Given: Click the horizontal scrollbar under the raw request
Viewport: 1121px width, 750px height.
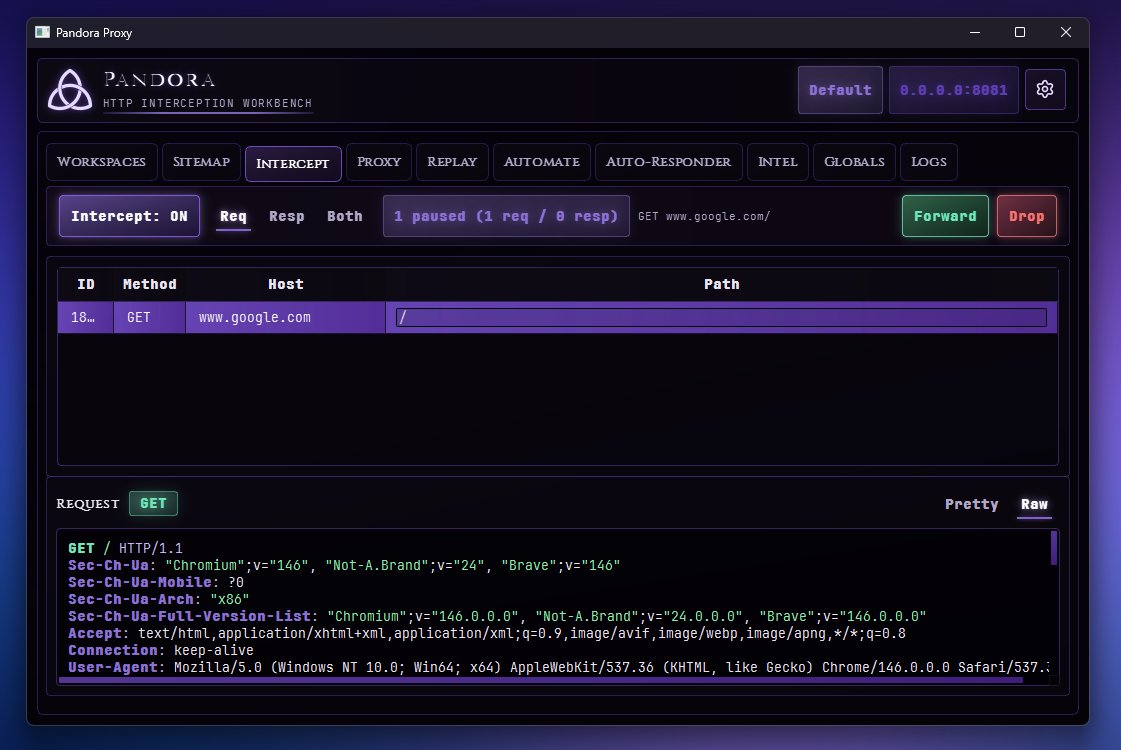Looking at the screenshot, I should (x=540, y=681).
